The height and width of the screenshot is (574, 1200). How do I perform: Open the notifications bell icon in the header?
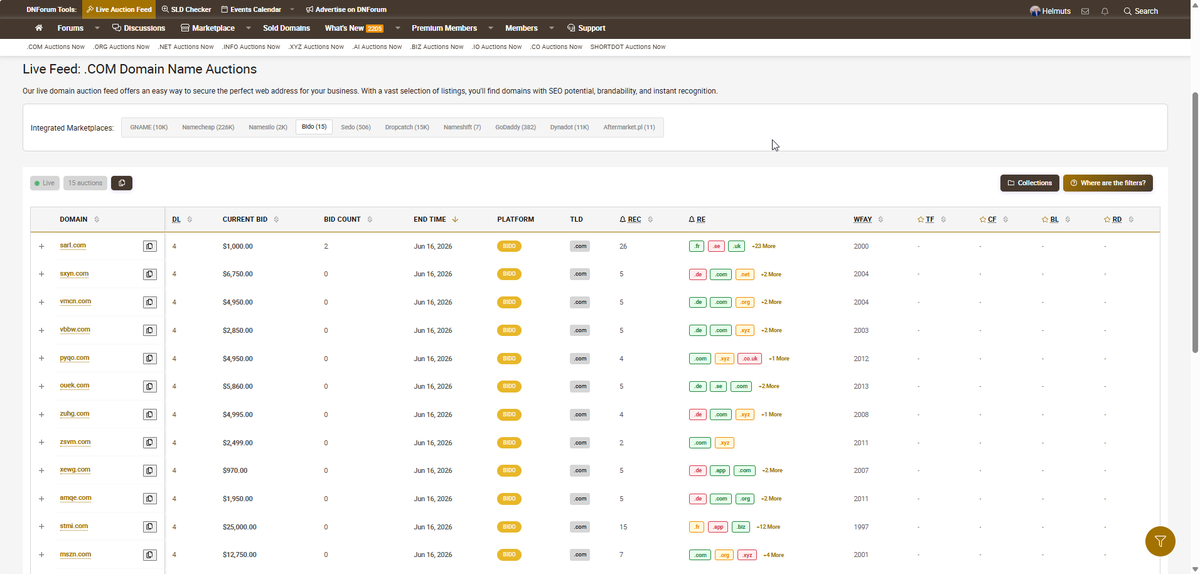pos(1105,11)
